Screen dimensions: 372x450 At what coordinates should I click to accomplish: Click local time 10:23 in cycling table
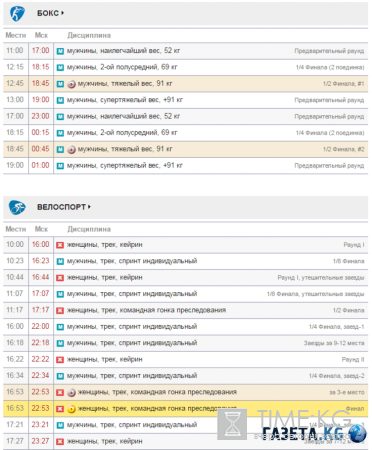(15, 261)
